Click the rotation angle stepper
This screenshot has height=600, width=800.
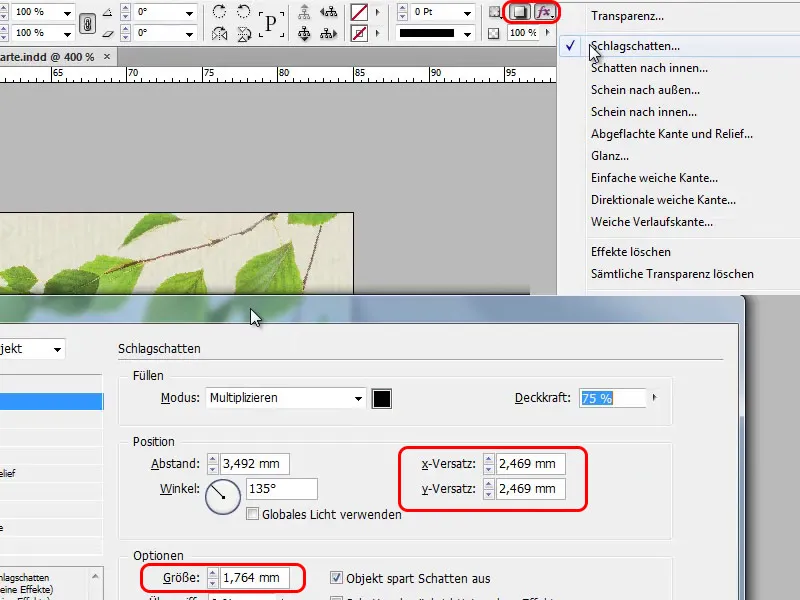click(126, 12)
